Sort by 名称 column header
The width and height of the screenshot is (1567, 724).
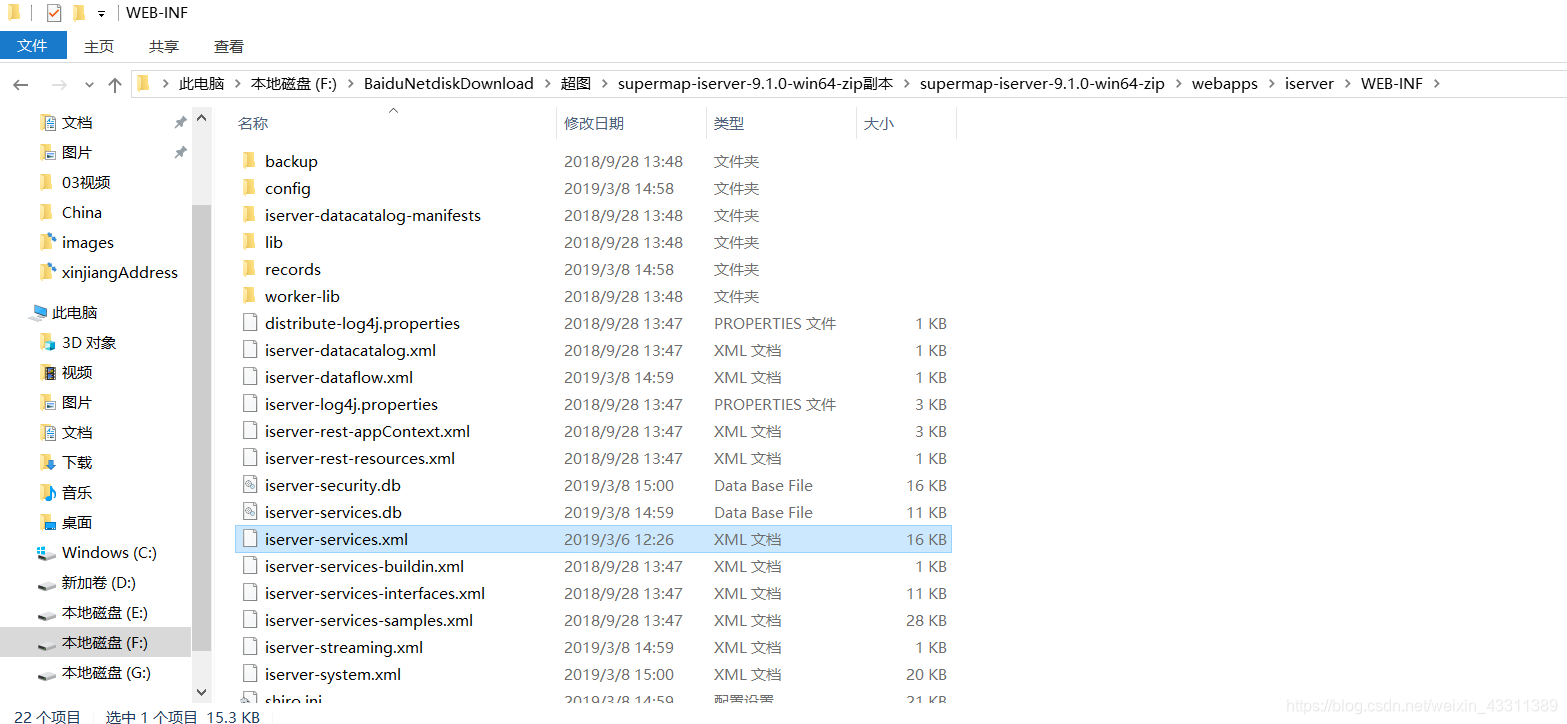point(253,123)
